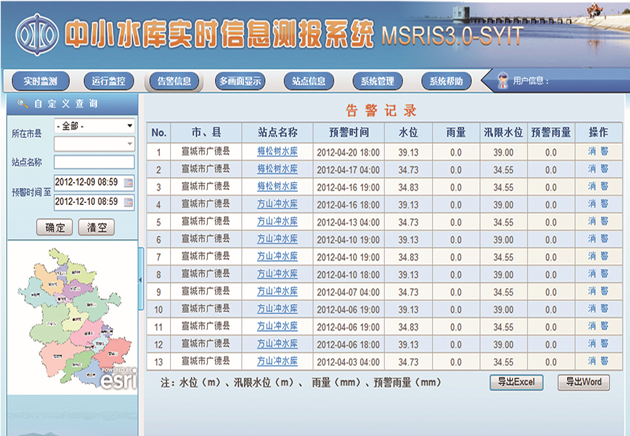The image size is (630, 436).
Task: Go to the 站点信息 tab
Action: (x=309, y=81)
